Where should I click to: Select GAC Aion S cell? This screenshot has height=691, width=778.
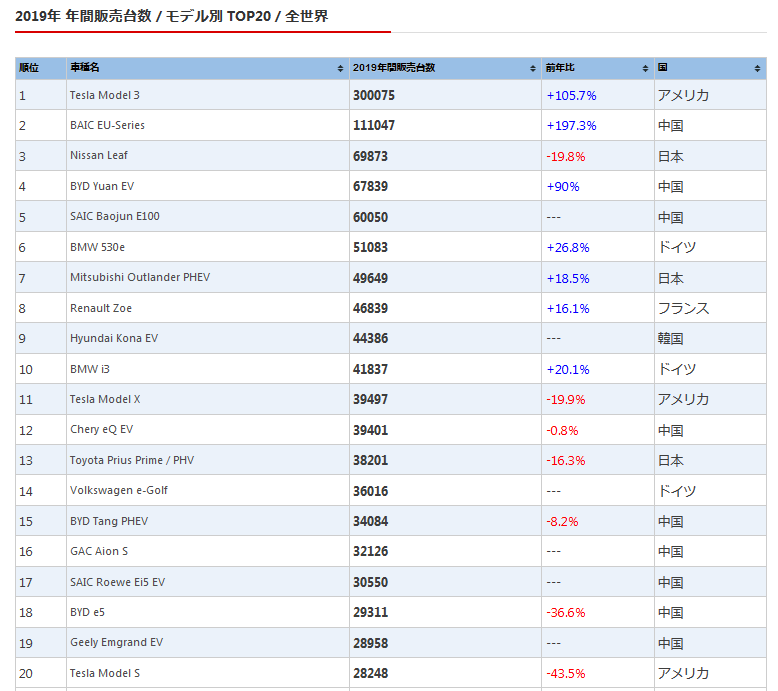[x=208, y=551]
